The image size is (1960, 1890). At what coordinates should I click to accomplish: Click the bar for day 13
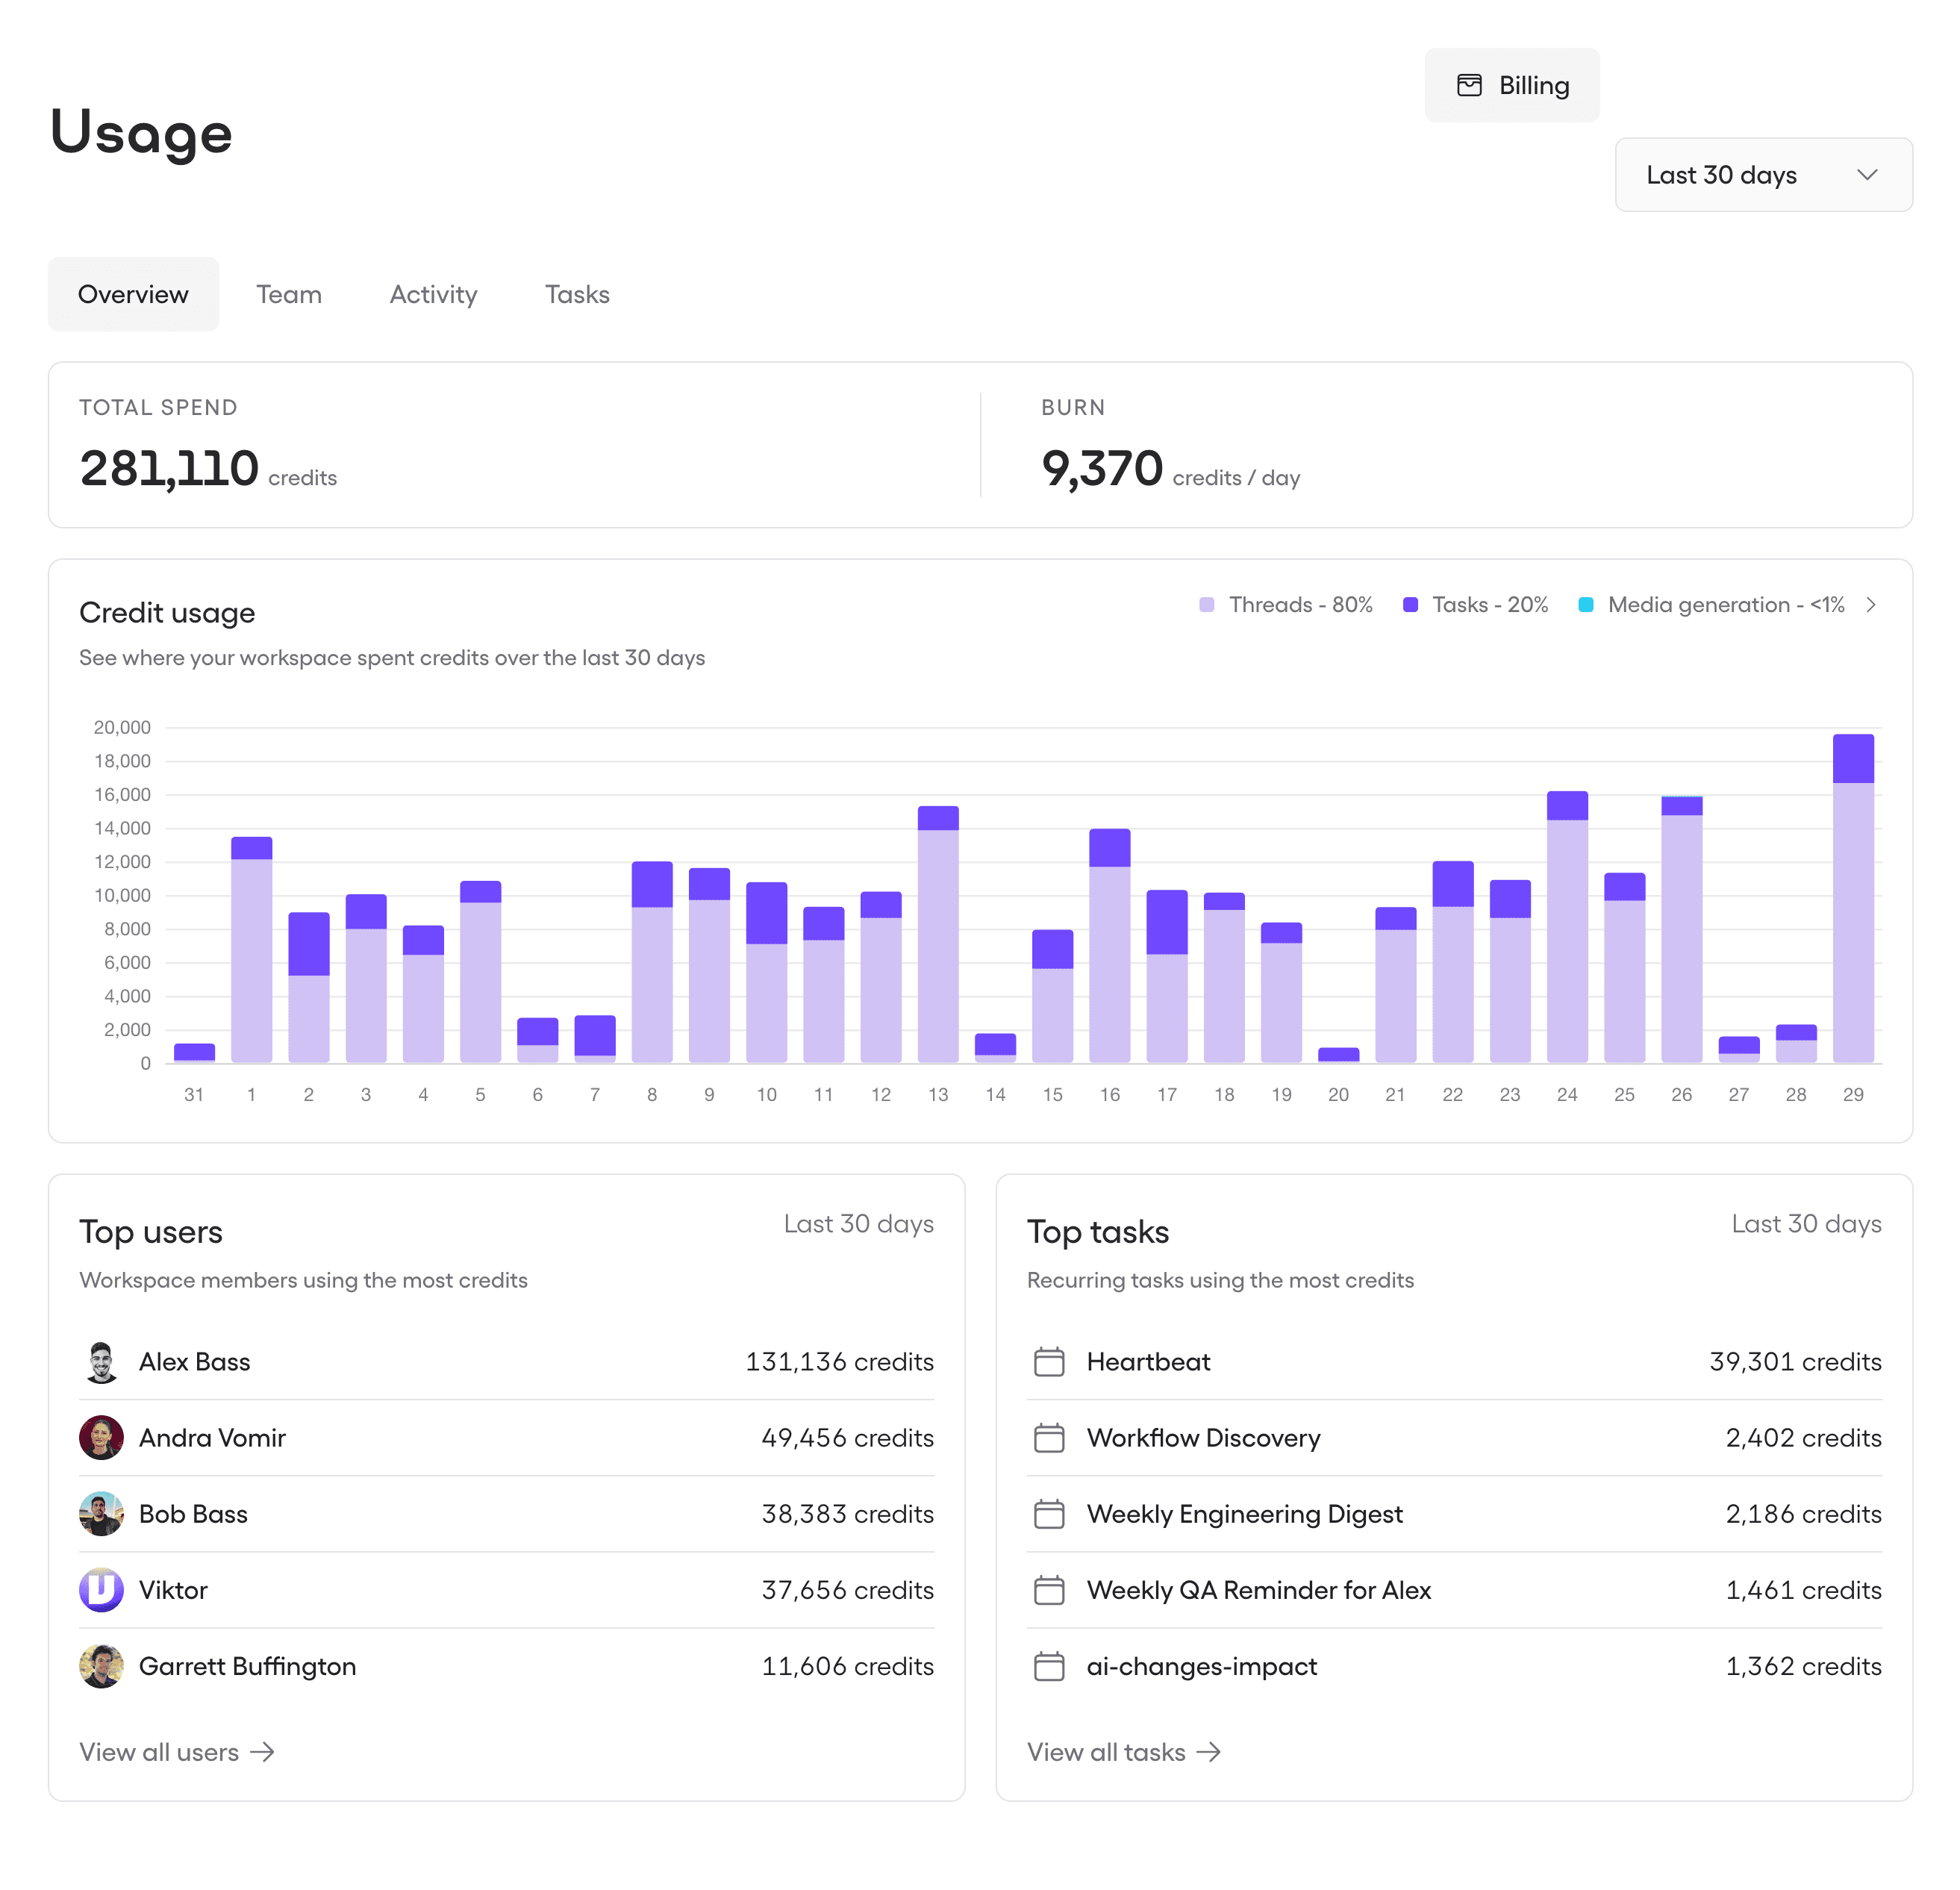(x=938, y=934)
